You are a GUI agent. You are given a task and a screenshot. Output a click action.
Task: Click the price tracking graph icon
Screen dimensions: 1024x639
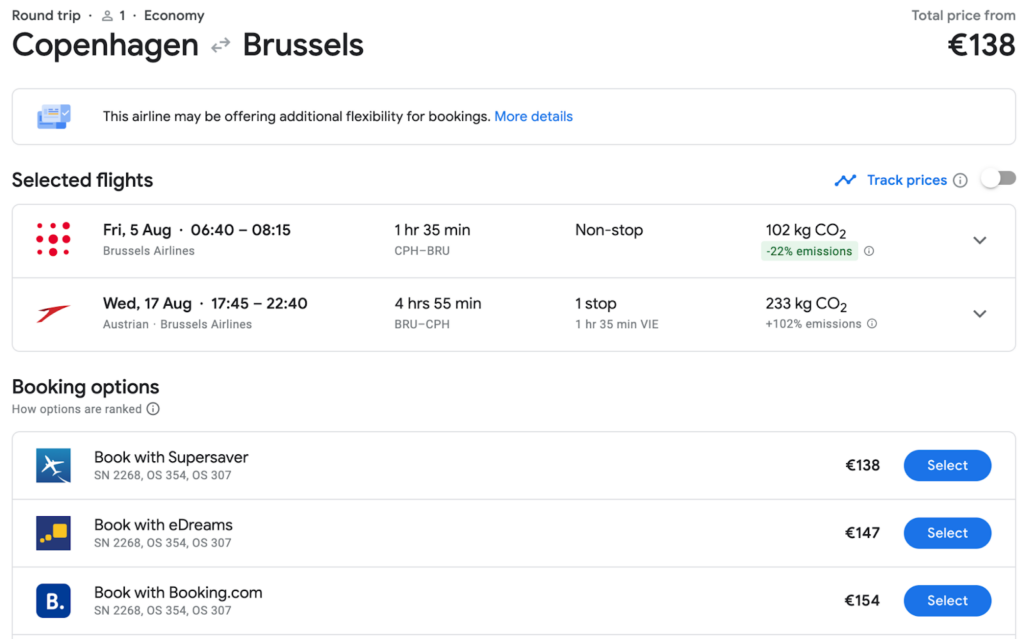pyautogui.click(x=846, y=181)
